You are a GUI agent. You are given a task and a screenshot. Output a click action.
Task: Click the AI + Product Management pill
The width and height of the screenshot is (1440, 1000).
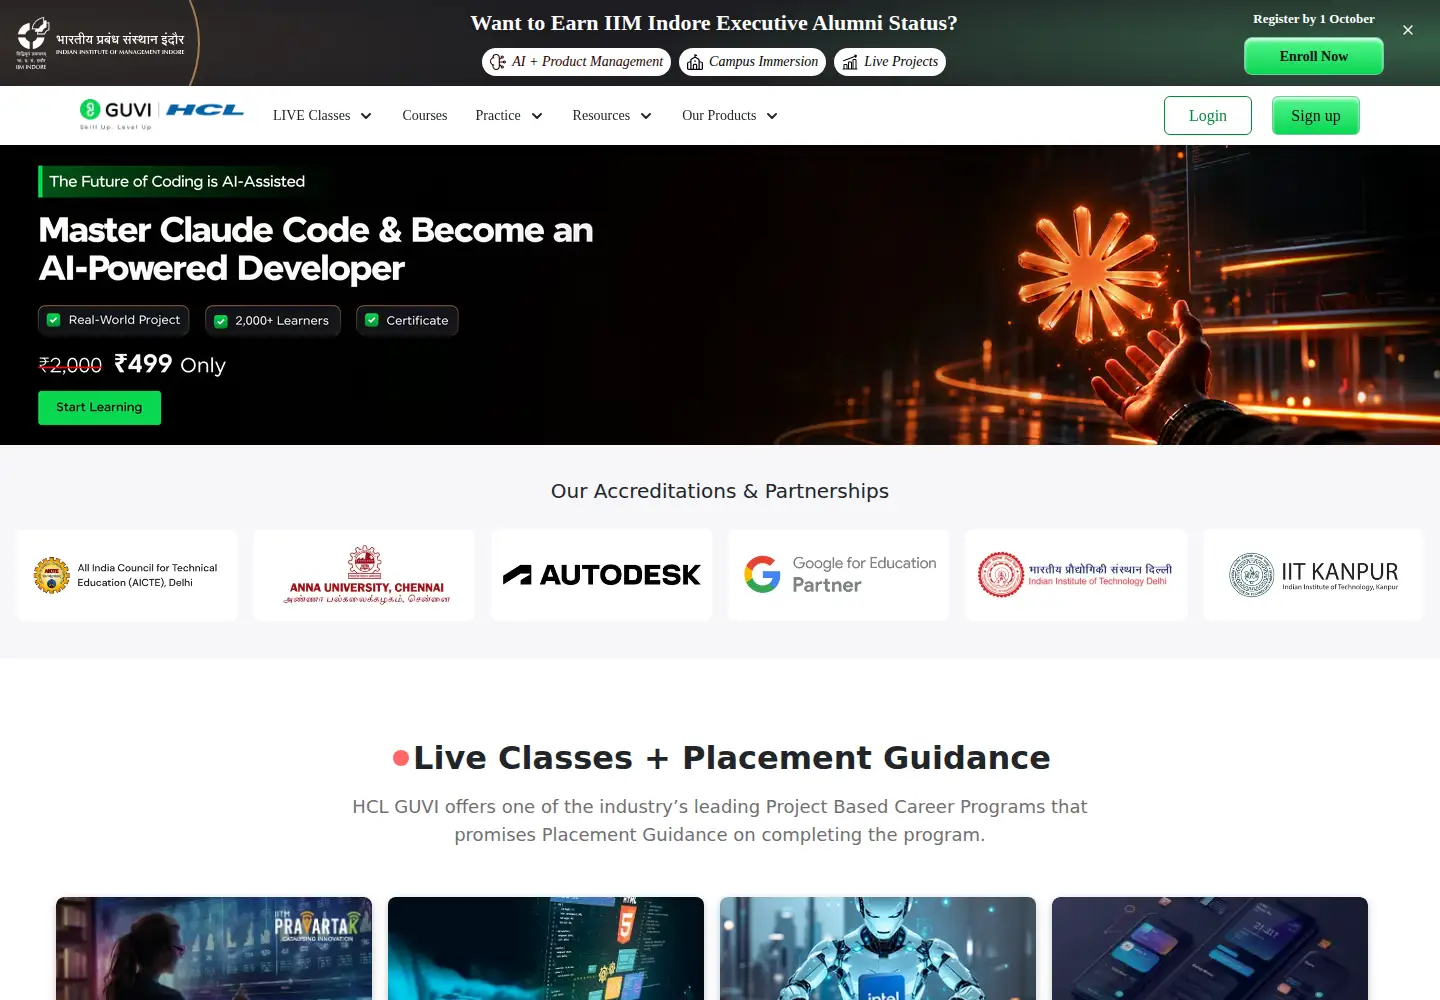click(x=577, y=62)
